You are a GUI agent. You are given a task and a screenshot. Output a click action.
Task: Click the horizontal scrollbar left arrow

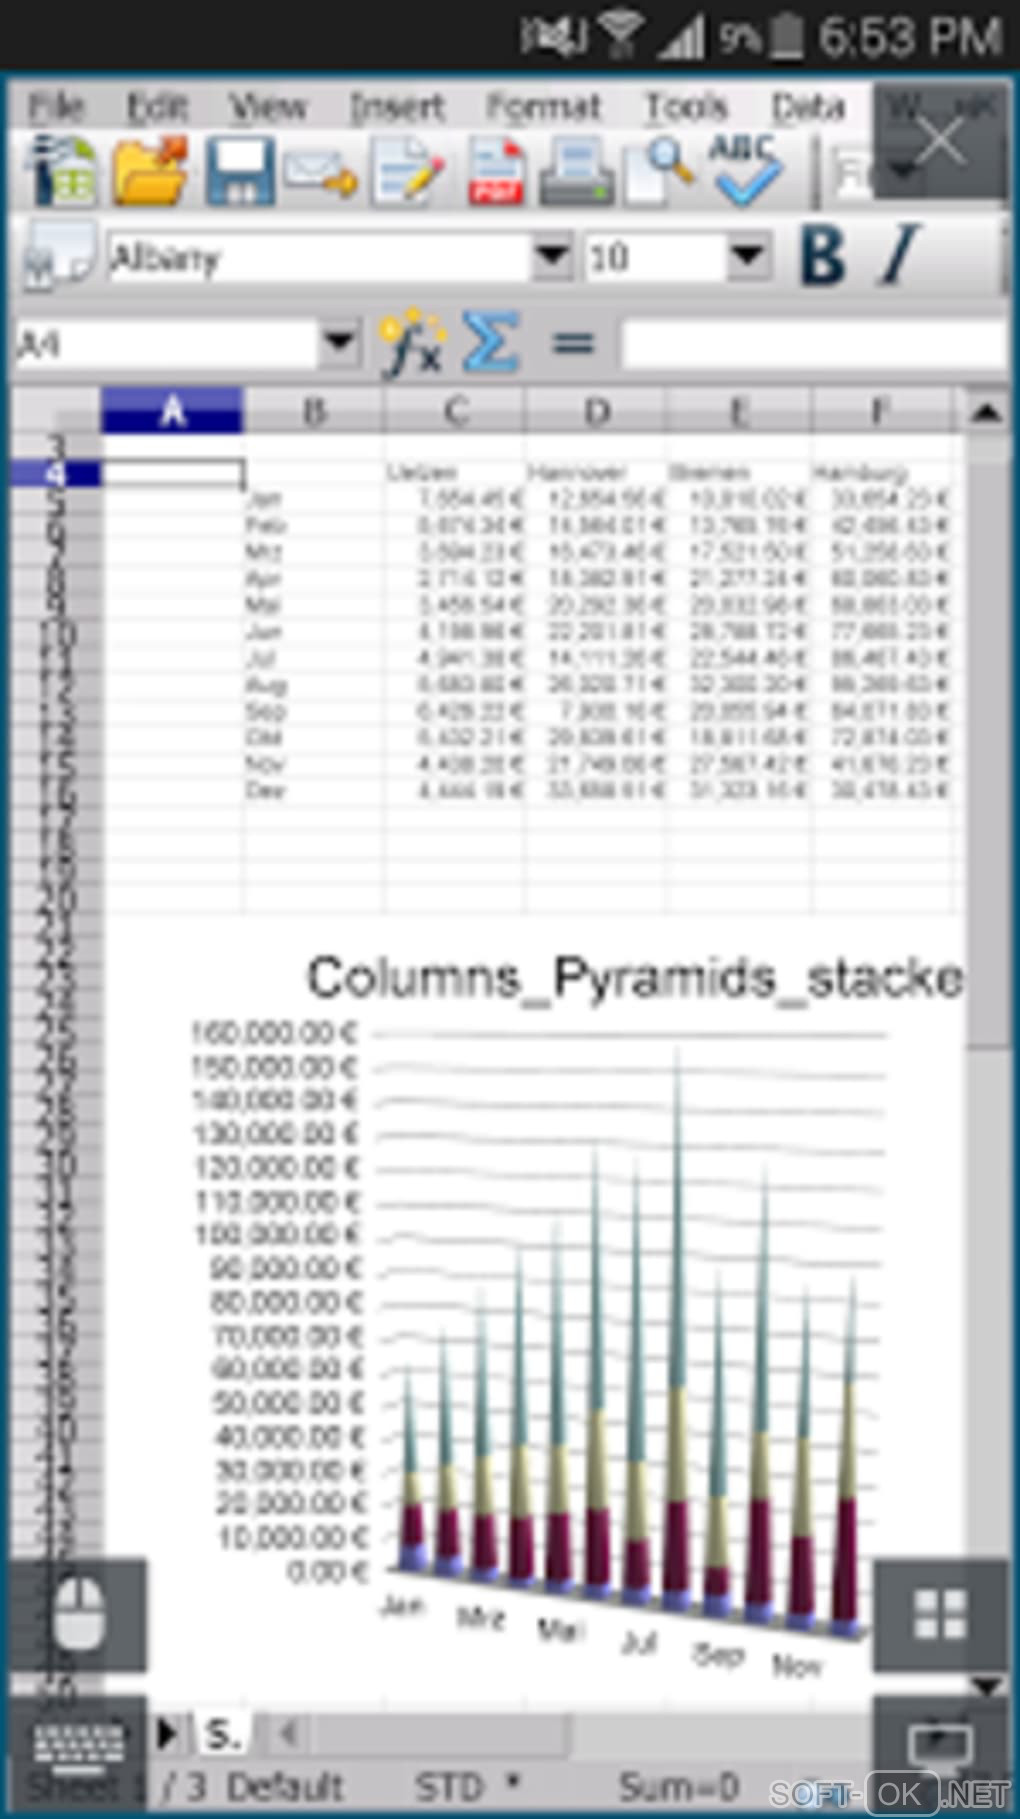click(x=288, y=1732)
